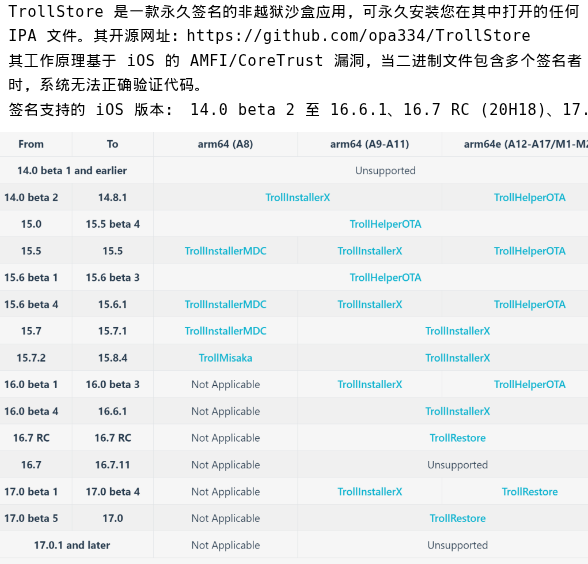Click the 'To' column header
This screenshot has width=588, height=564.
[112, 144]
